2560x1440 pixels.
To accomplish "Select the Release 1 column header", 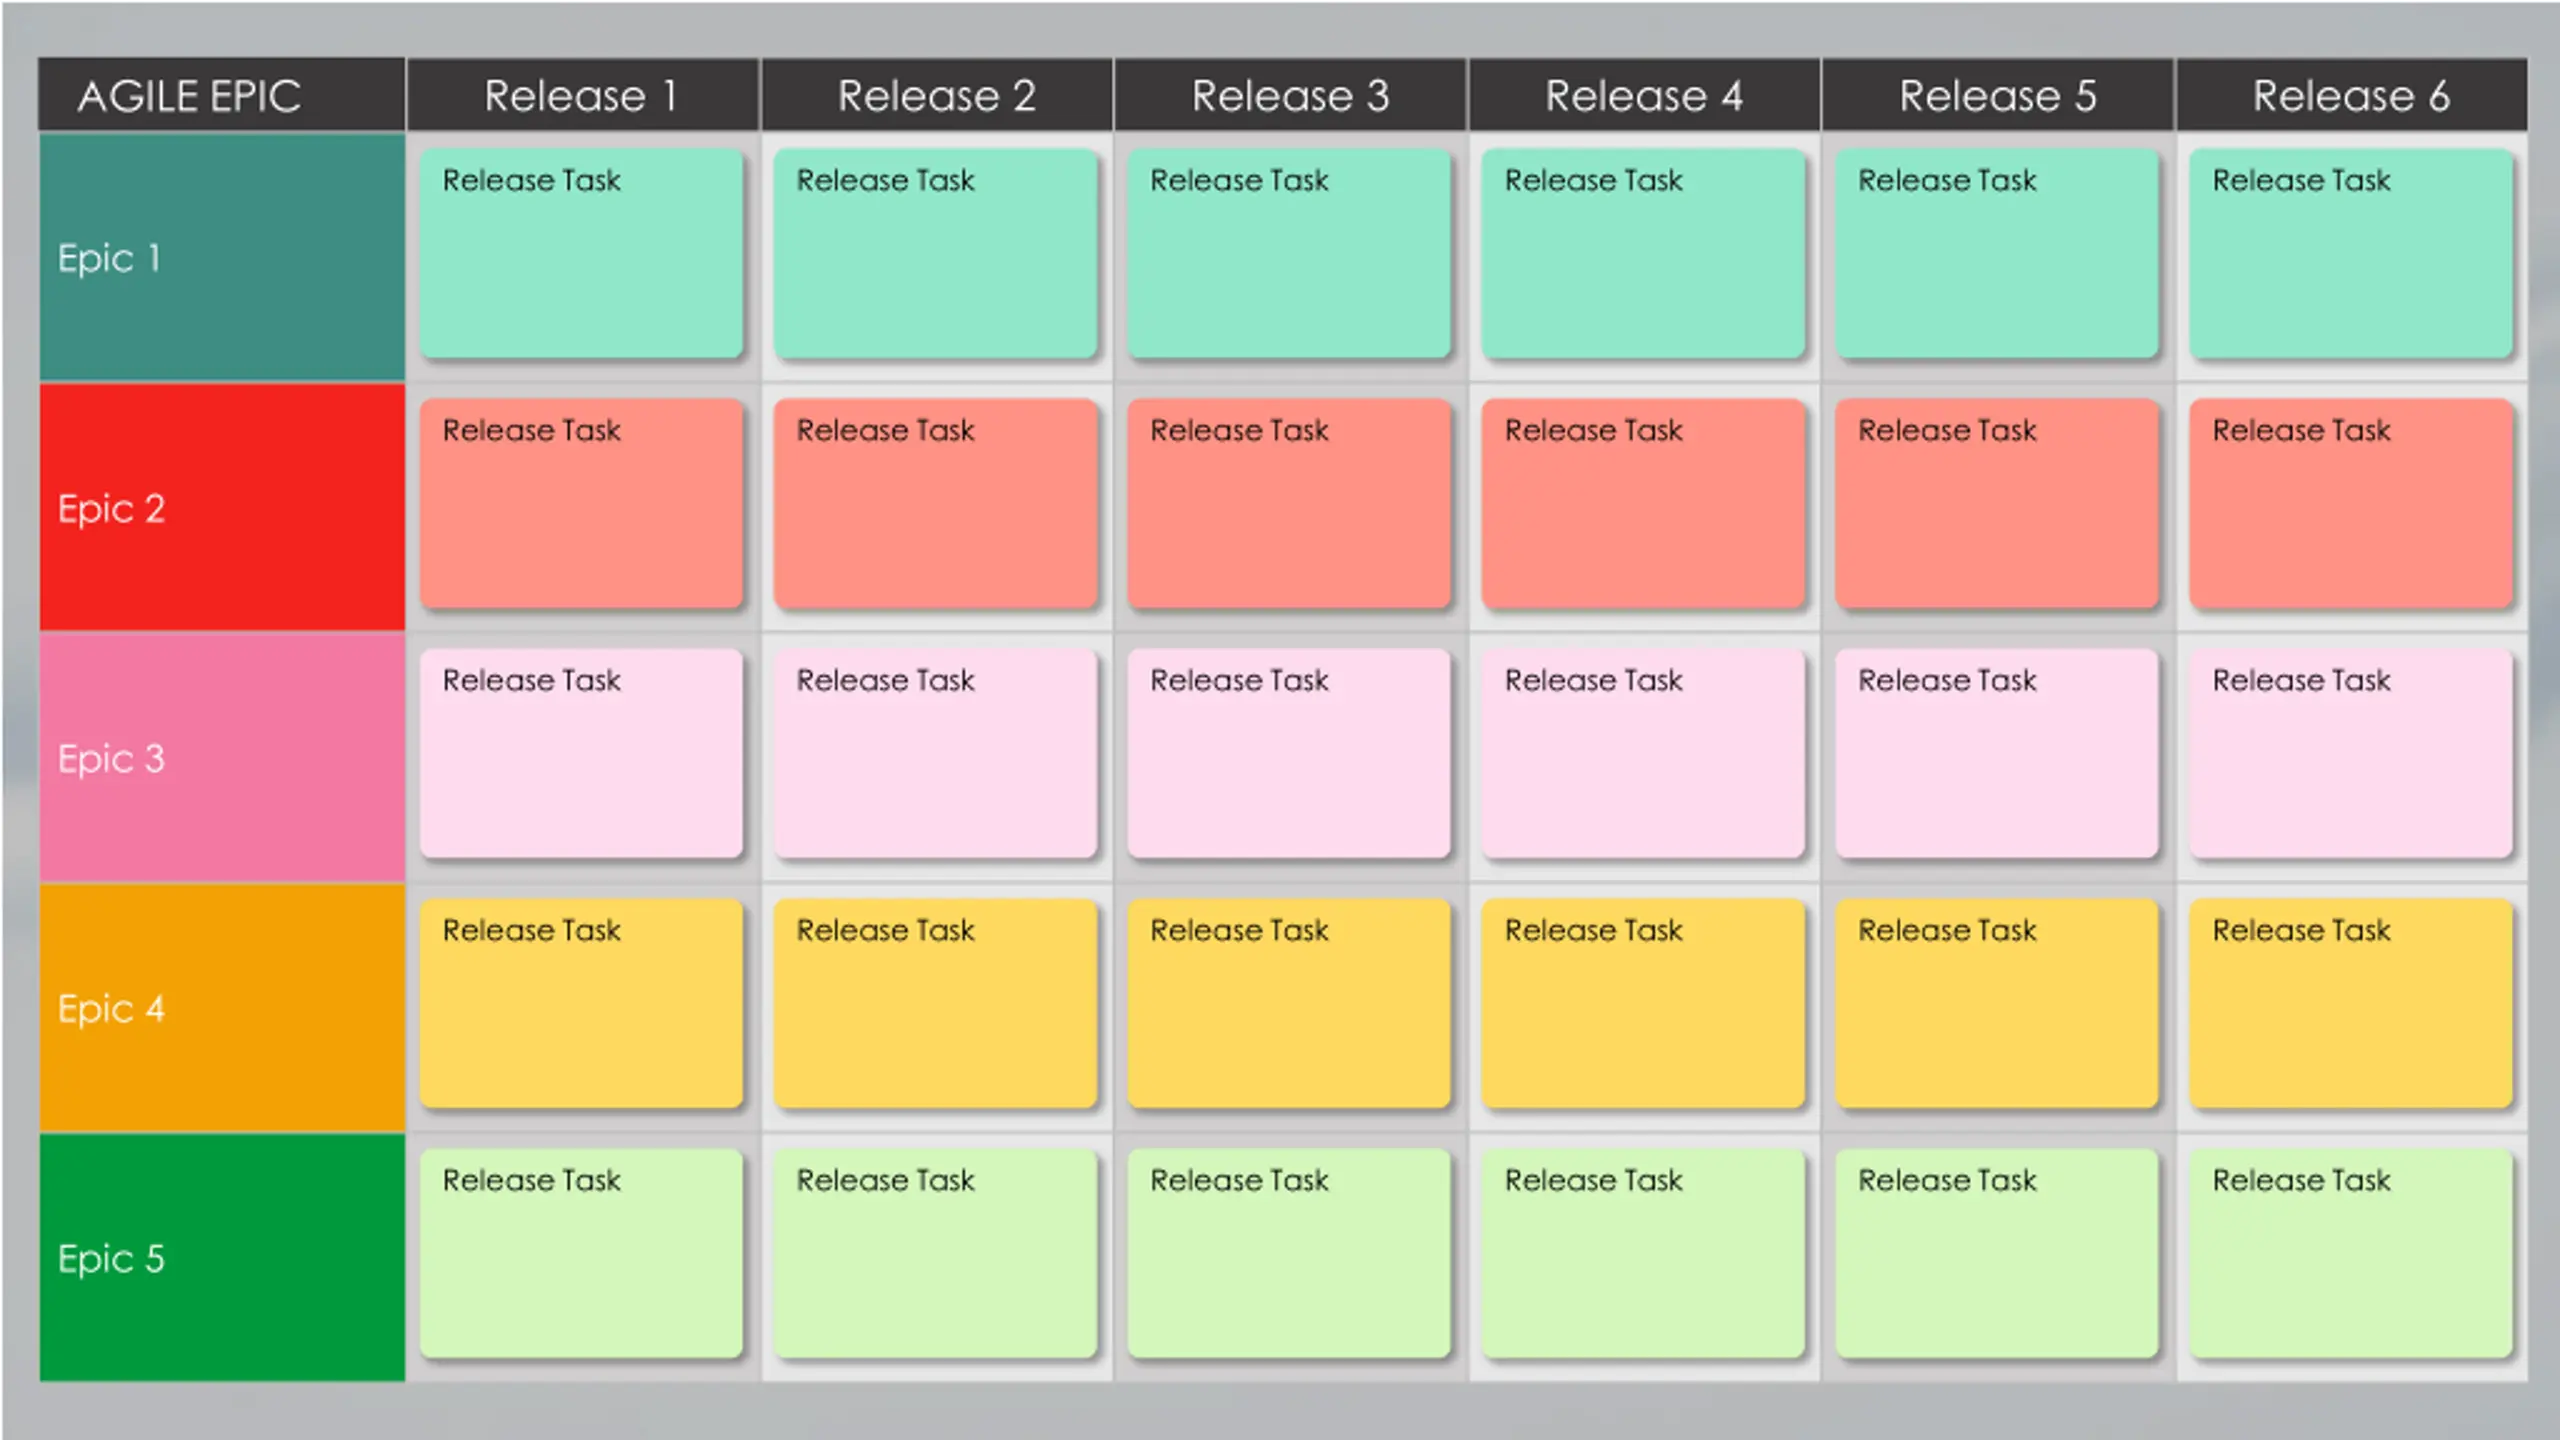I will (x=582, y=96).
